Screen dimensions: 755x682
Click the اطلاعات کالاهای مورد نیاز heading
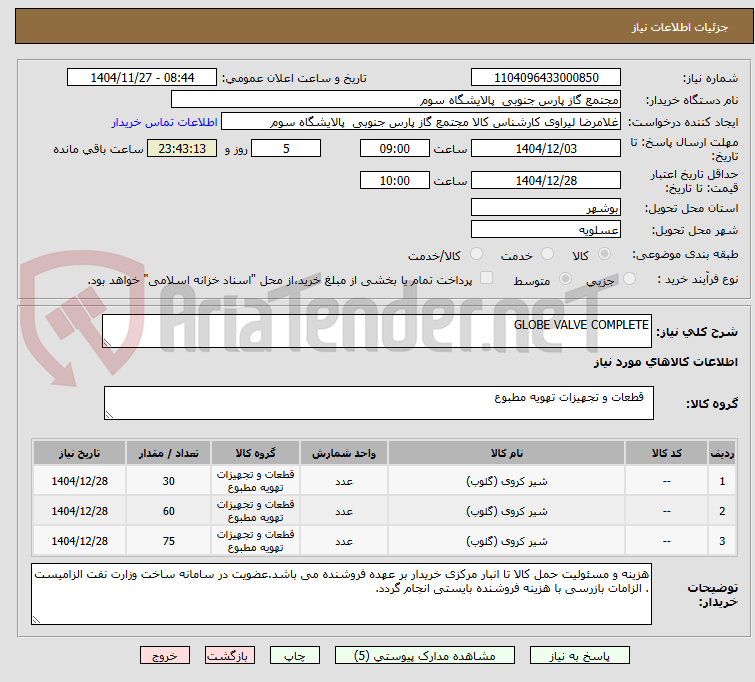pos(665,362)
